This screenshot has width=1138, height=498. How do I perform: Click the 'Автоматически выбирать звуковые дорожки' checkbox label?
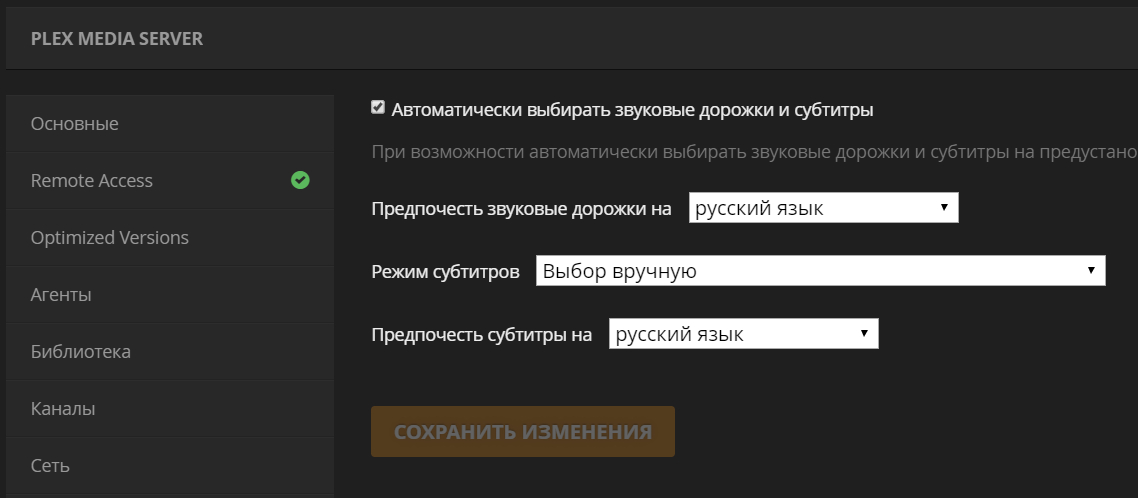click(x=632, y=110)
